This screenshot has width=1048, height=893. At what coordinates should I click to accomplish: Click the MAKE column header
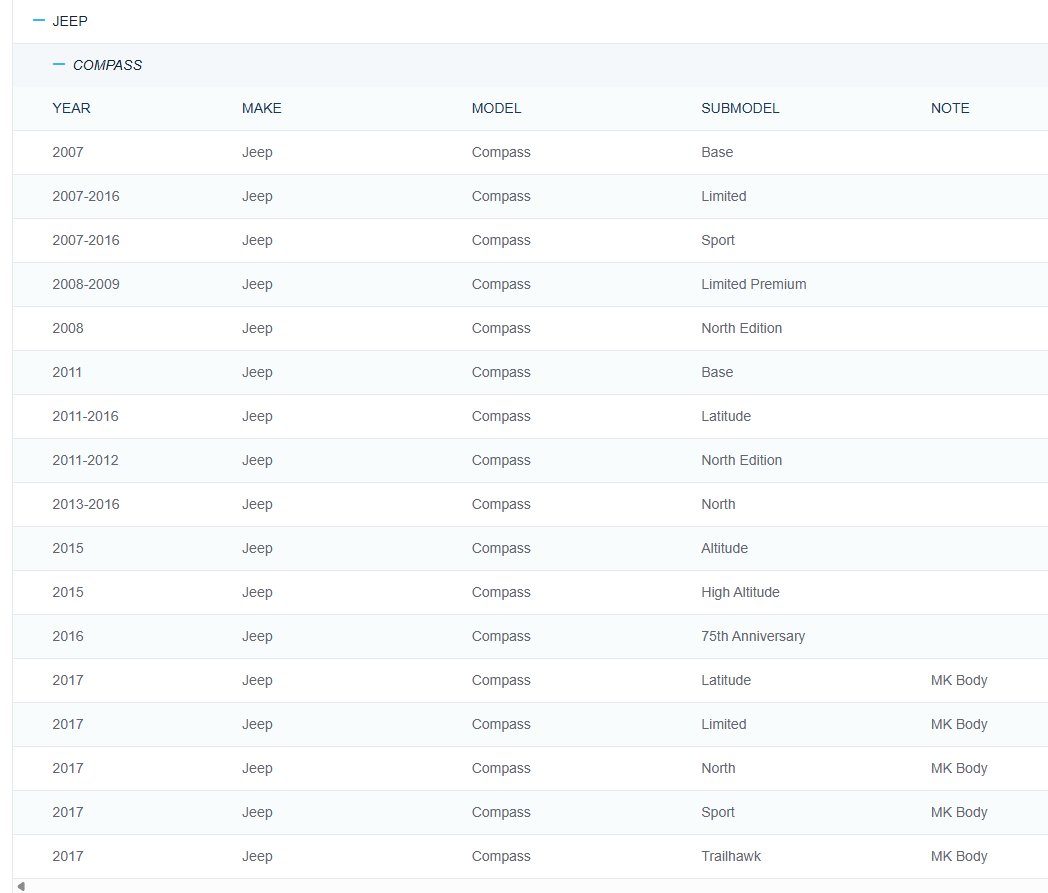click(x=261, y=108)
